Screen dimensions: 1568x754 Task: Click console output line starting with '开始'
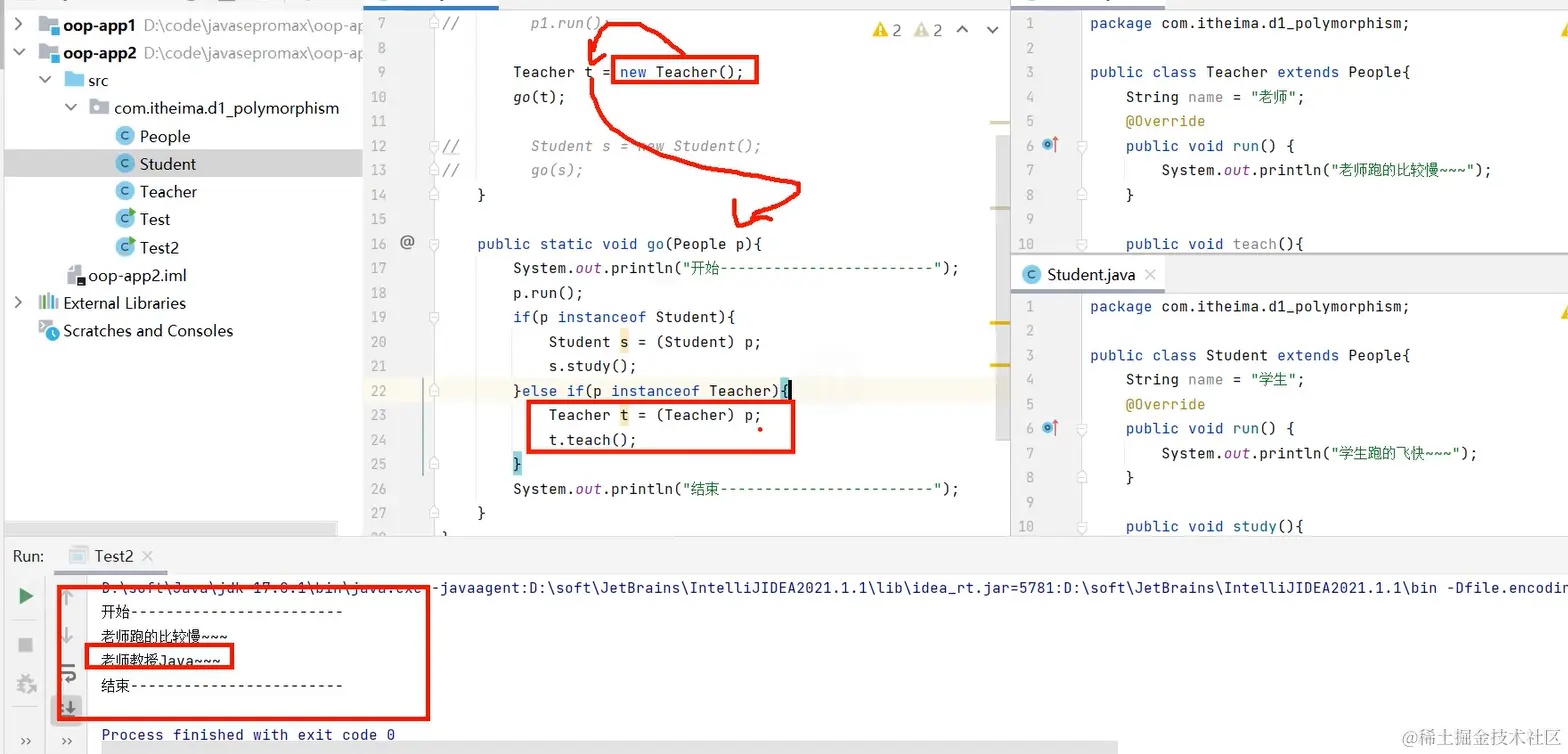[x=222, y=612]
